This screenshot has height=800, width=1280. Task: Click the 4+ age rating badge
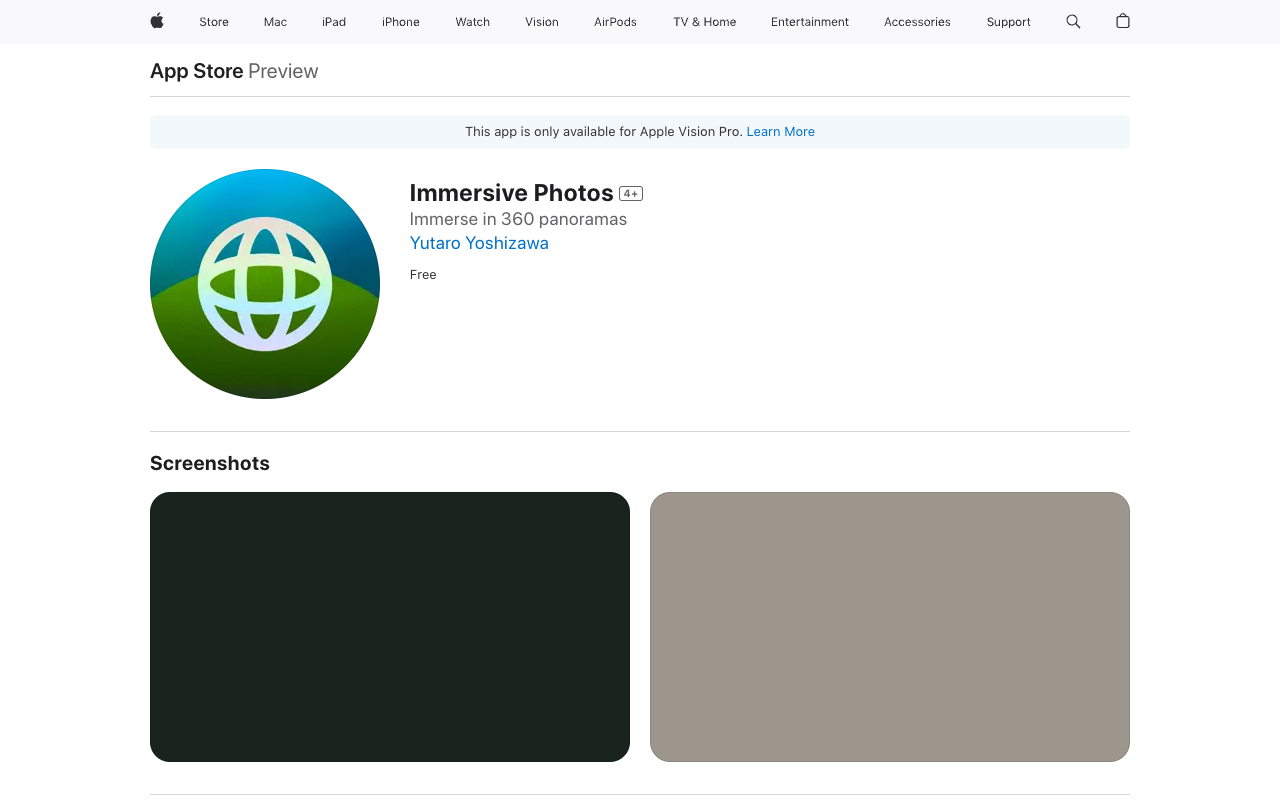coord(631,194)
